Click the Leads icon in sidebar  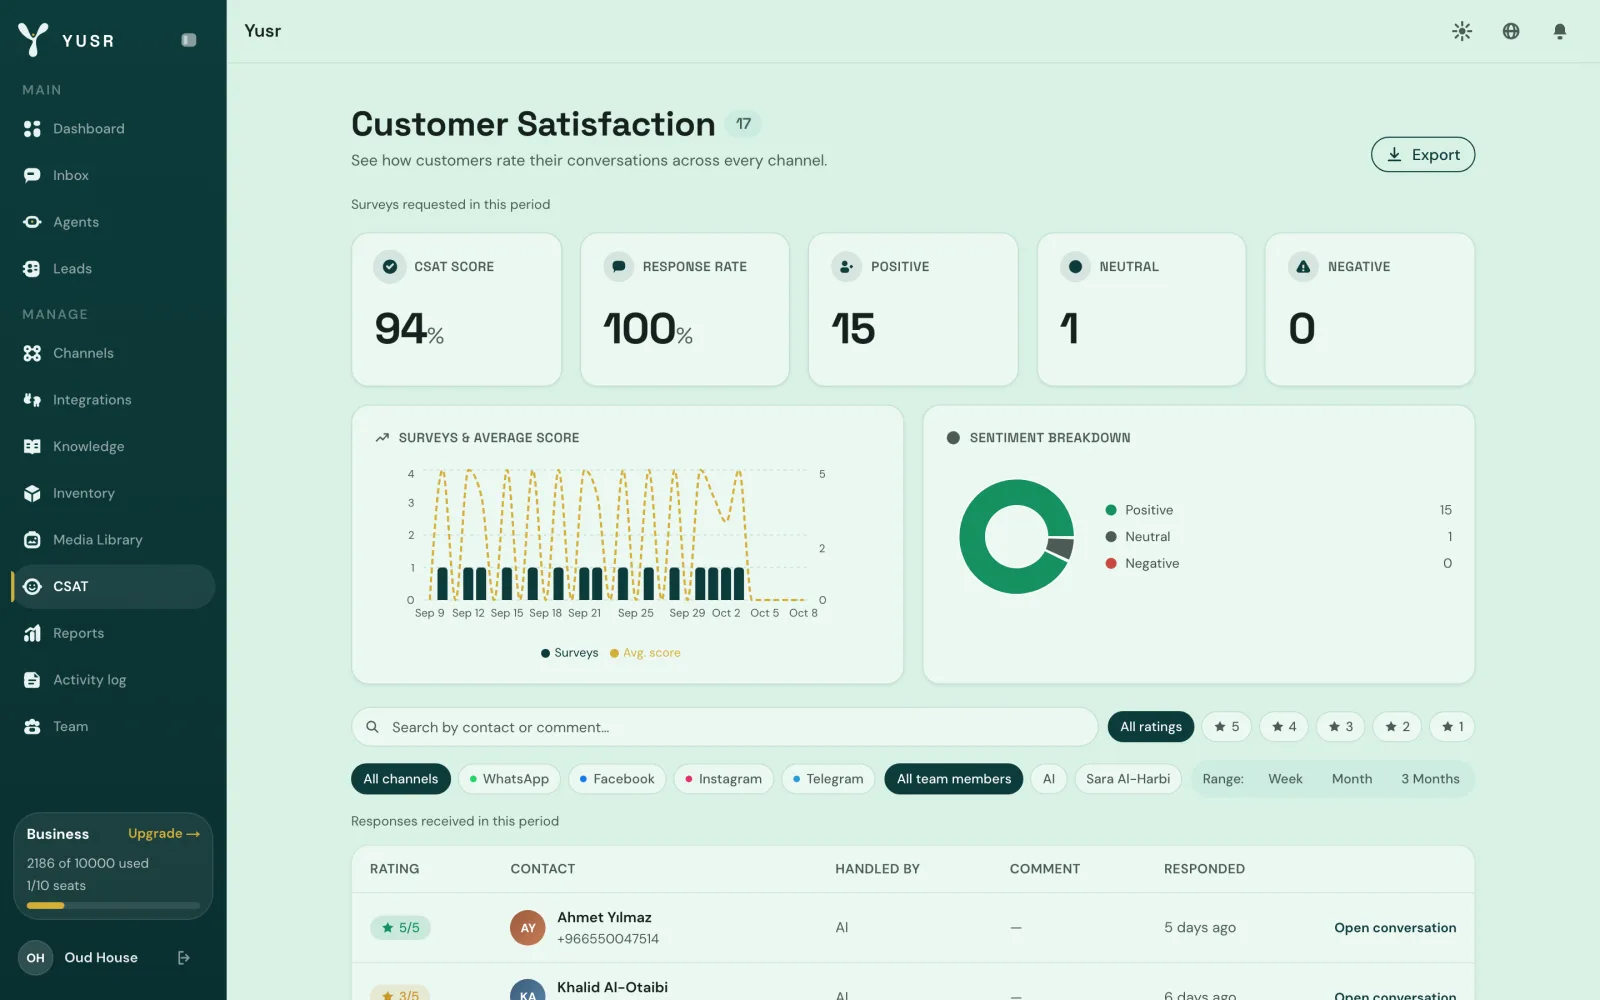click(x=32, y=269)
